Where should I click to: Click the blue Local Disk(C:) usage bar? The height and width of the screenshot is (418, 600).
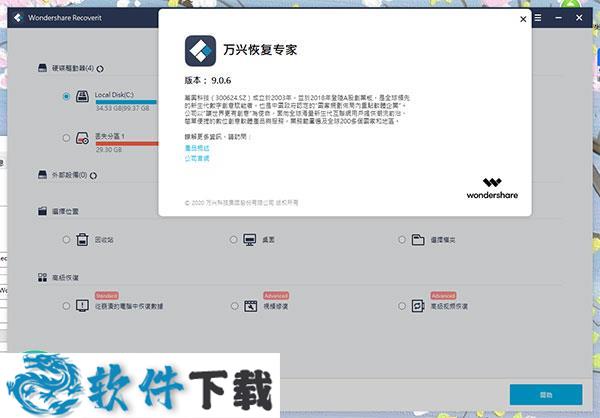tap(126, 102)
